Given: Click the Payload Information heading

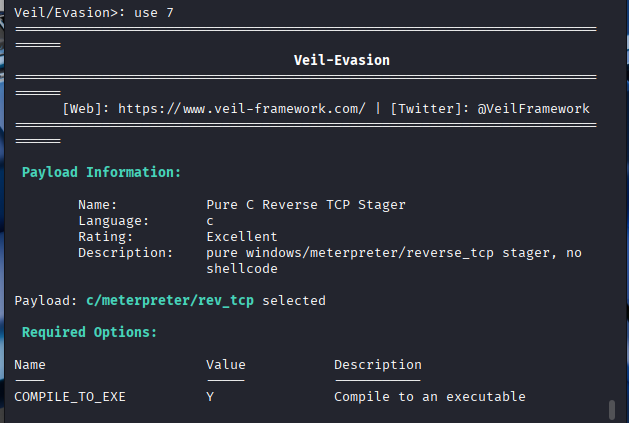Looking at the screenshot, I should (x=101, y=172).
